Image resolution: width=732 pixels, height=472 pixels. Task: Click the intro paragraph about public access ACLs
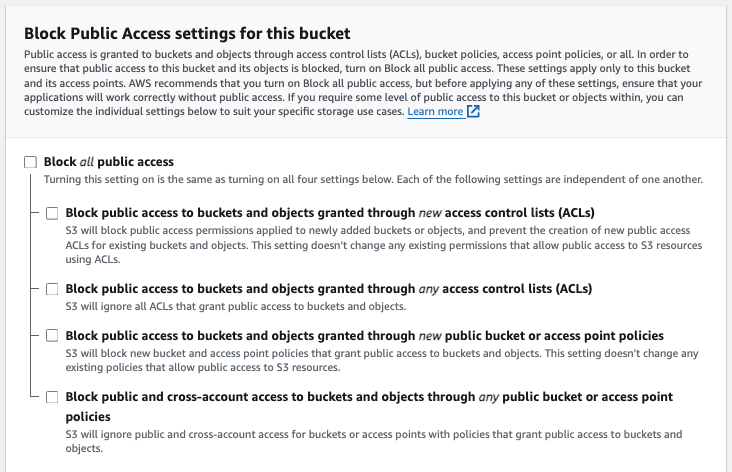coord(363,83)
